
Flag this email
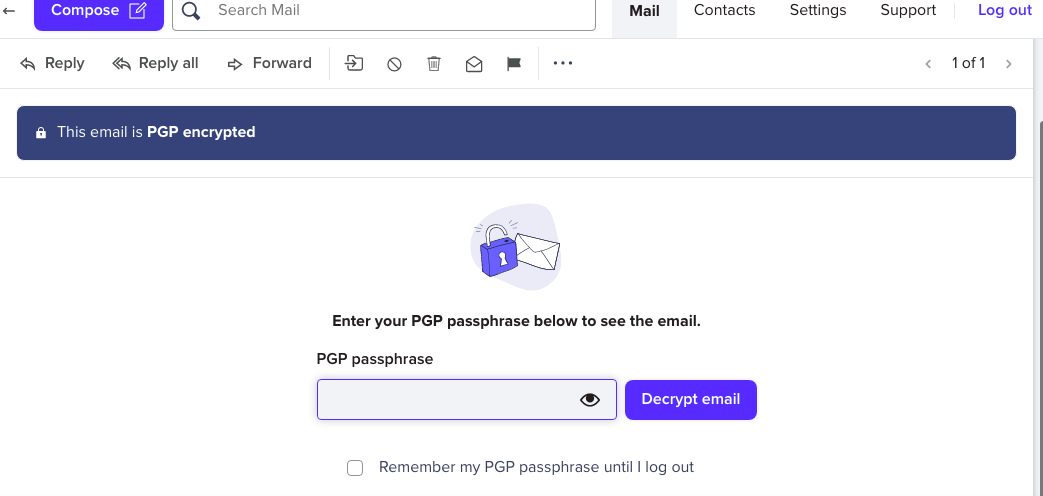point(514,63)
